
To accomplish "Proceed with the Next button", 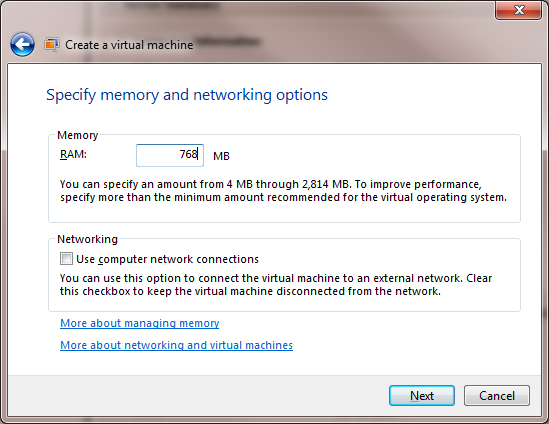I will pos(422,396).
